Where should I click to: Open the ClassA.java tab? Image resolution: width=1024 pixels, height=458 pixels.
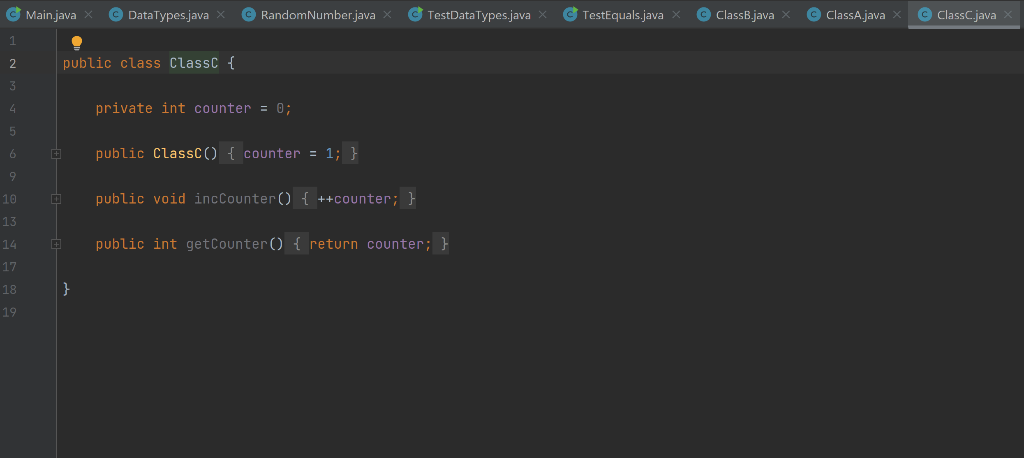pyautogui.click(x=853, y=14)
